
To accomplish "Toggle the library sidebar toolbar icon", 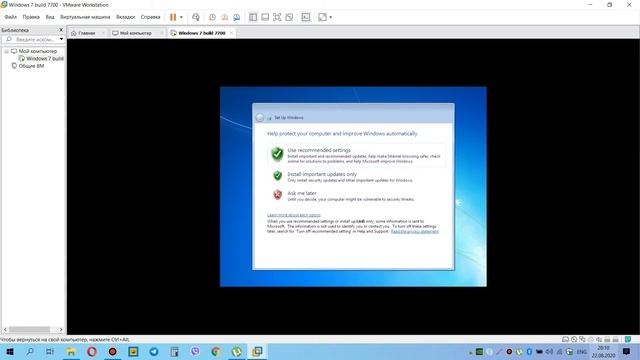I will pos(253,17).
